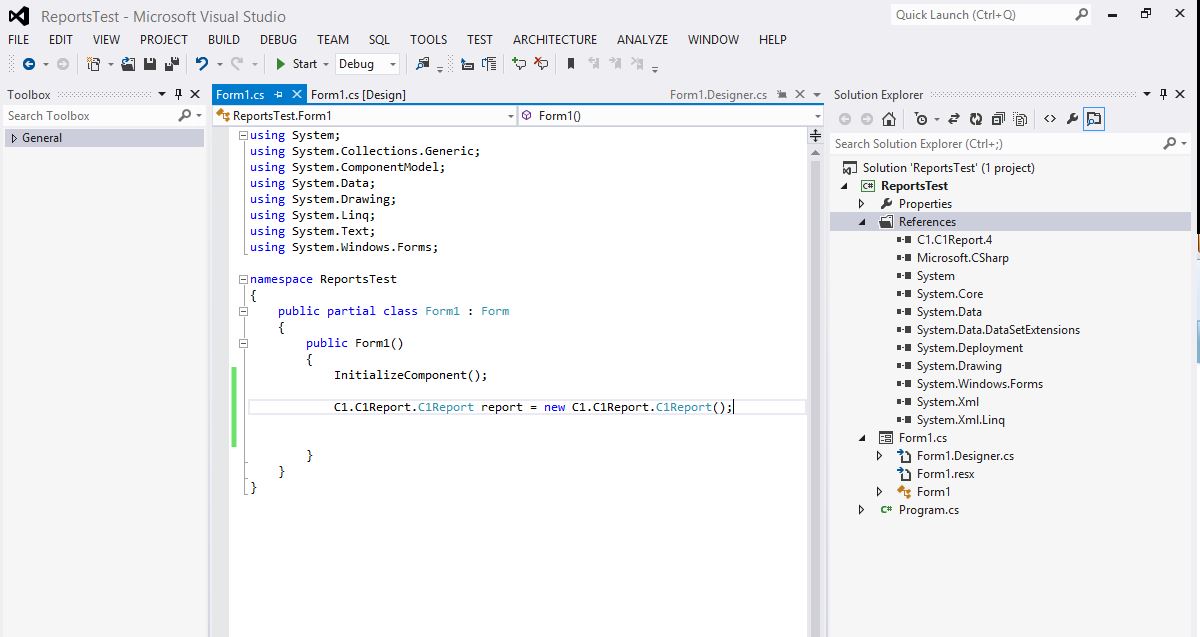Click the decrease indent toolbar icon
The height and width of the screenshot is (637, 1200).
467,64
